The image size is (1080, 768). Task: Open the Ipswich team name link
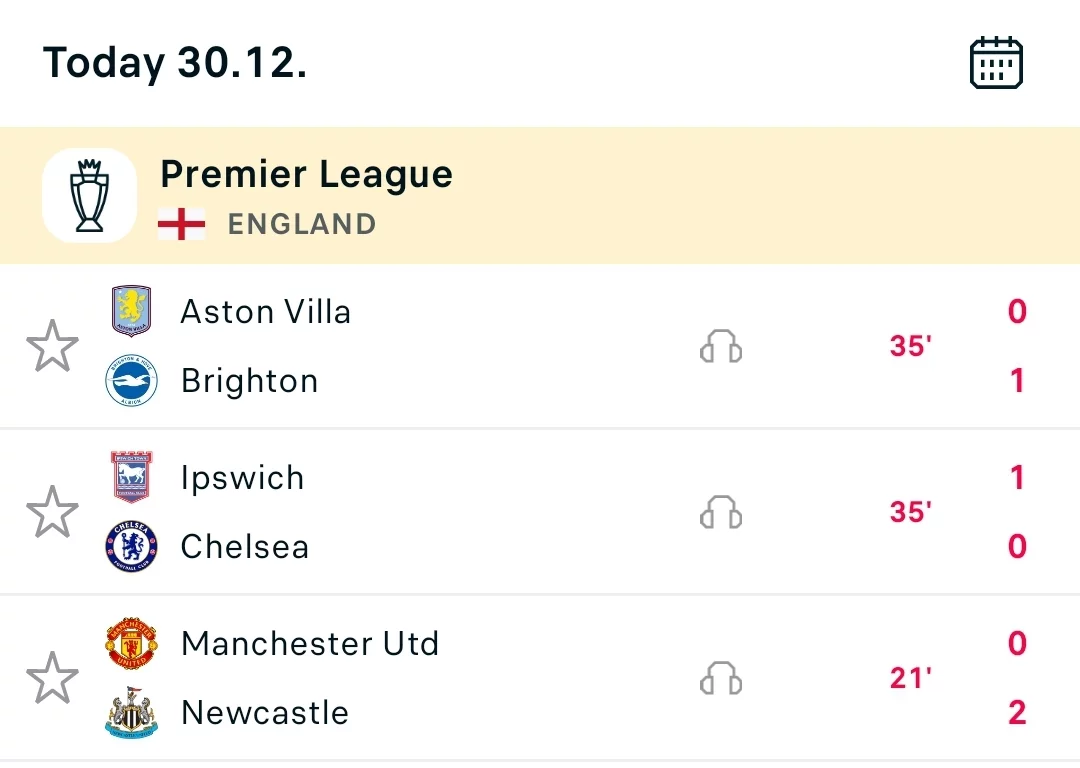pyautogui.click(x=242, y=478)
